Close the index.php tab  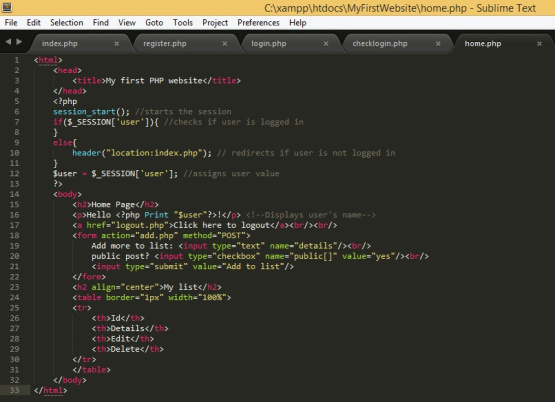pyautogui.click(x=116, y=44)
